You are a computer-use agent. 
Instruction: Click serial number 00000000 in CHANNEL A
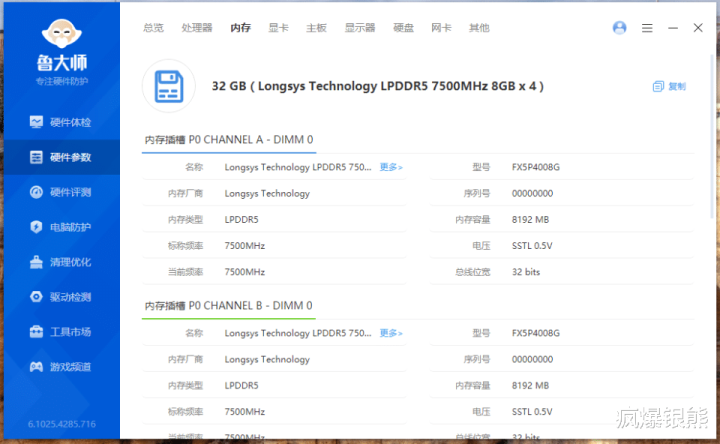coord(532,193)
